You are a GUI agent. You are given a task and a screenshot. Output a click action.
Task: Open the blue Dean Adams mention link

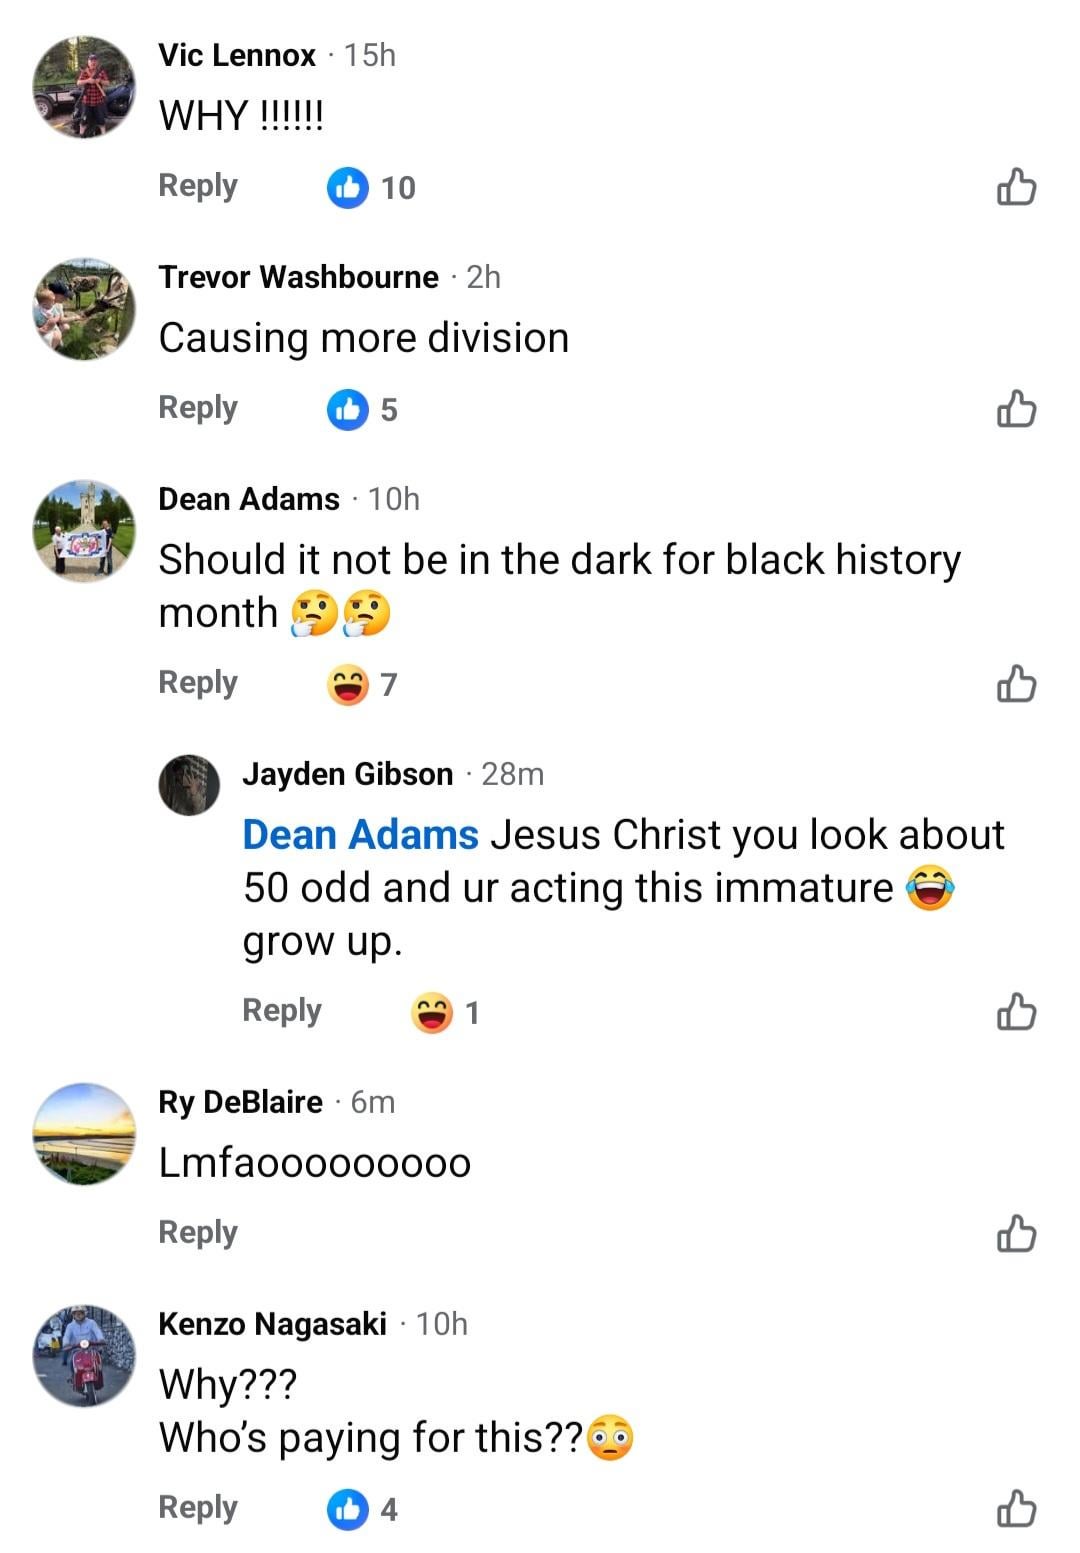361,834
